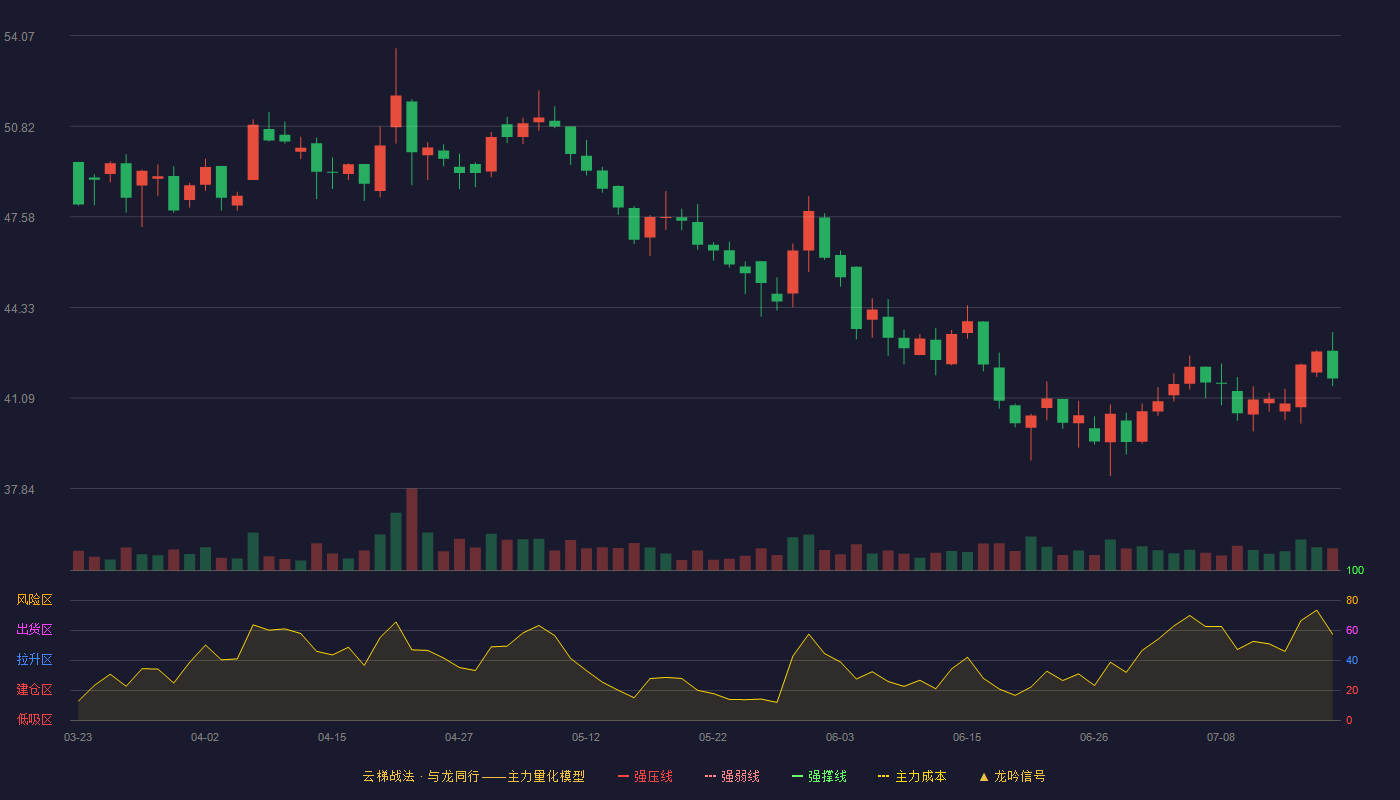
Task: Click the 41.09 price axis label
Action: pos(19,398)
